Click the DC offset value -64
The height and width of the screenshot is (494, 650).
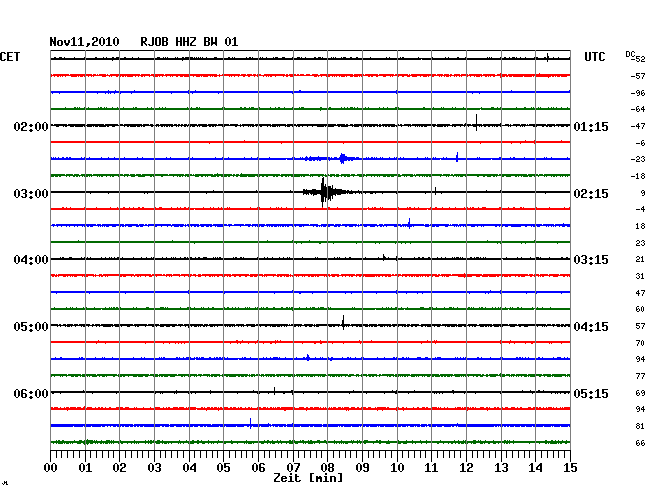point(638,109)
